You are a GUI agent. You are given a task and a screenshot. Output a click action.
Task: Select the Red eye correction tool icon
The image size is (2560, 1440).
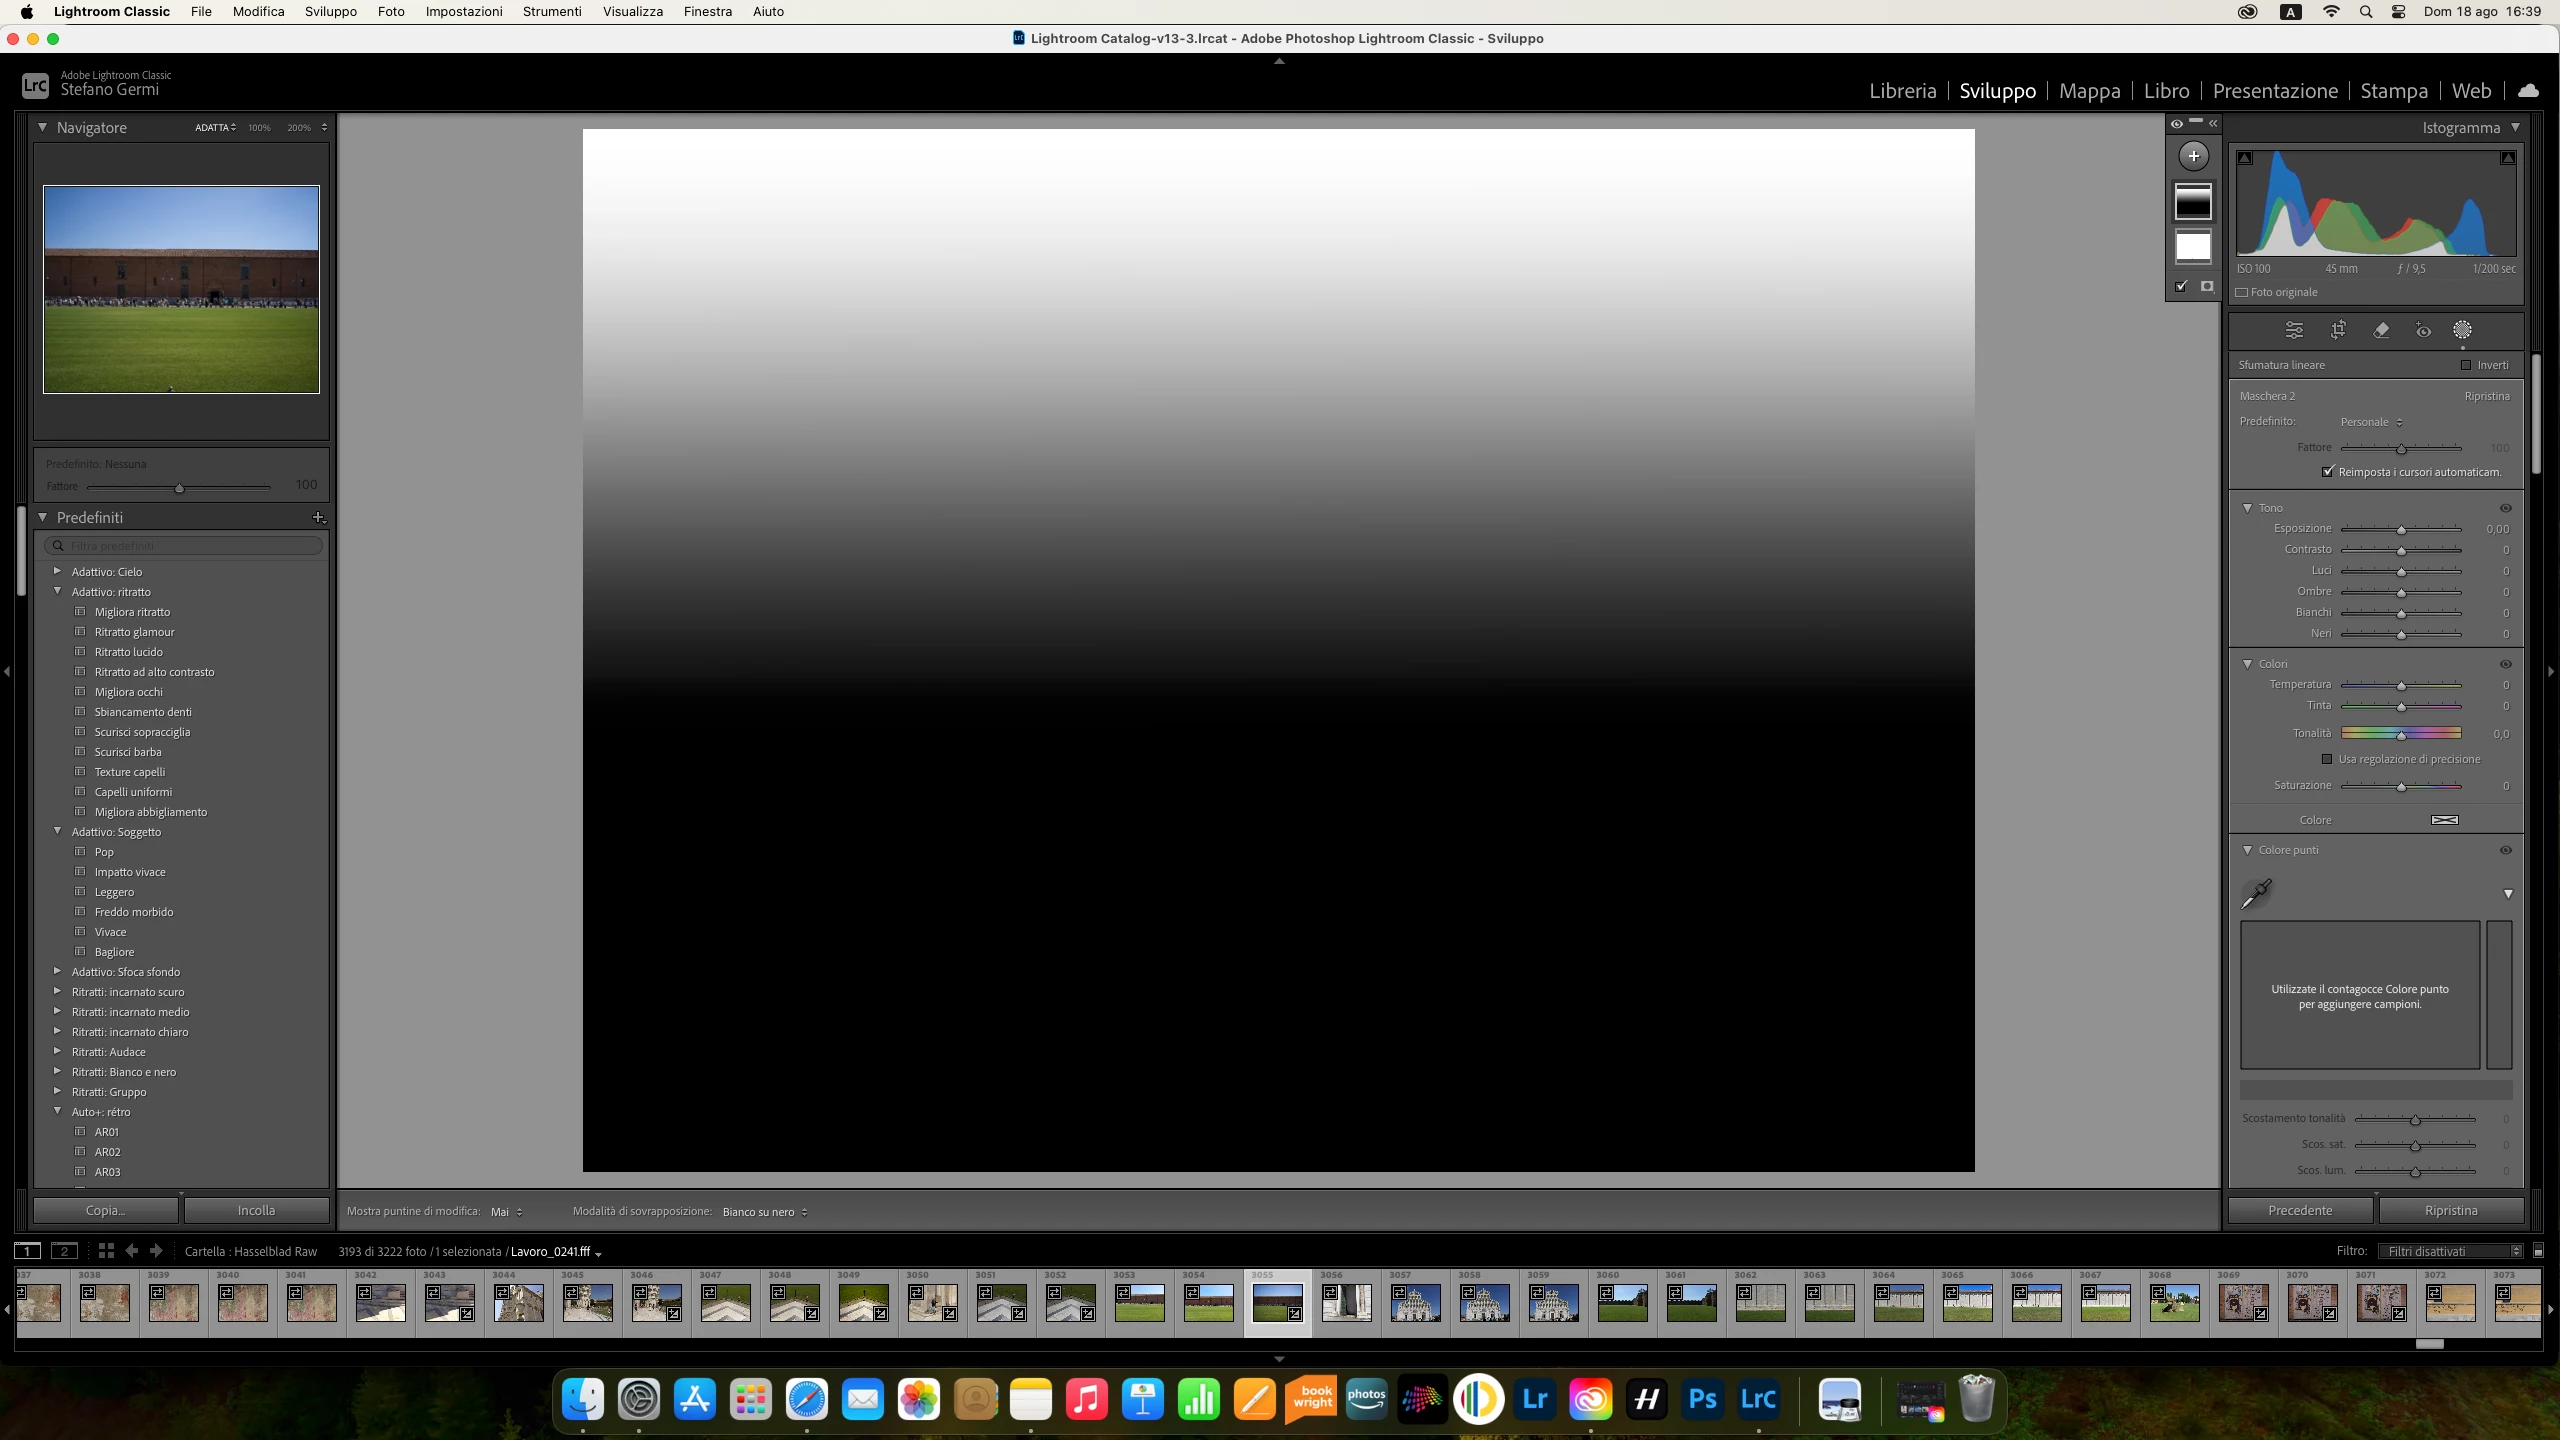[2423, 330]
